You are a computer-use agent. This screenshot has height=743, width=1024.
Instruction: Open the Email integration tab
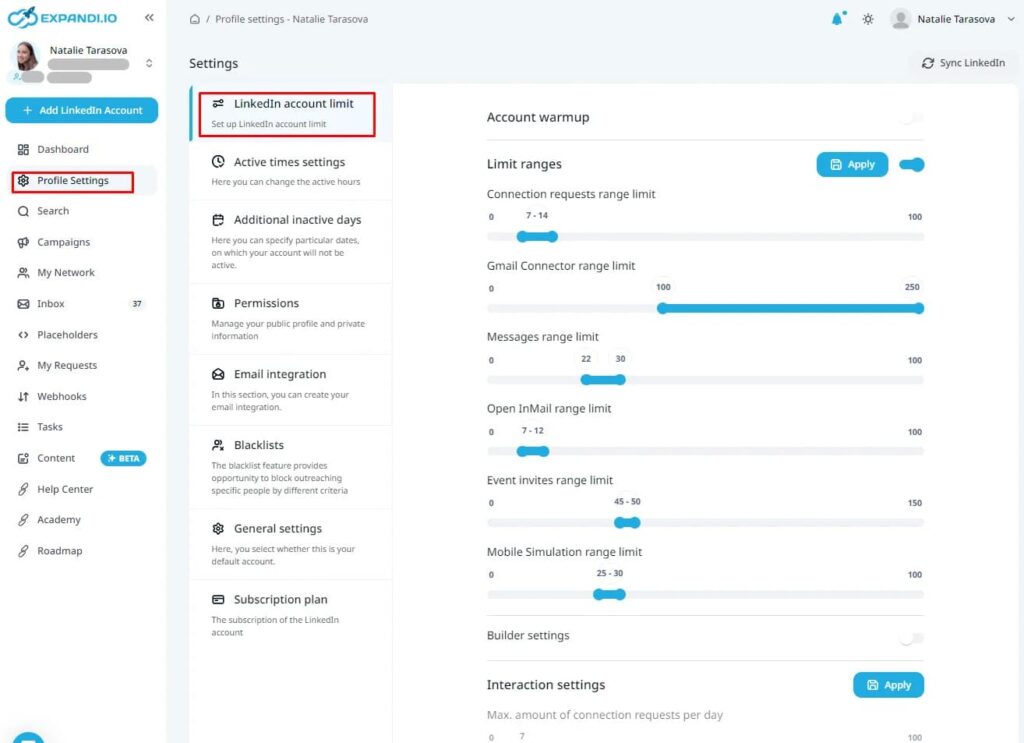pyautogui.click(x=291, y=390)
